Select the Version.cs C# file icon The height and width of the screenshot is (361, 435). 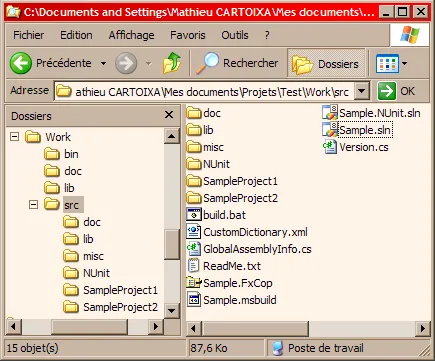coord(330,147)
